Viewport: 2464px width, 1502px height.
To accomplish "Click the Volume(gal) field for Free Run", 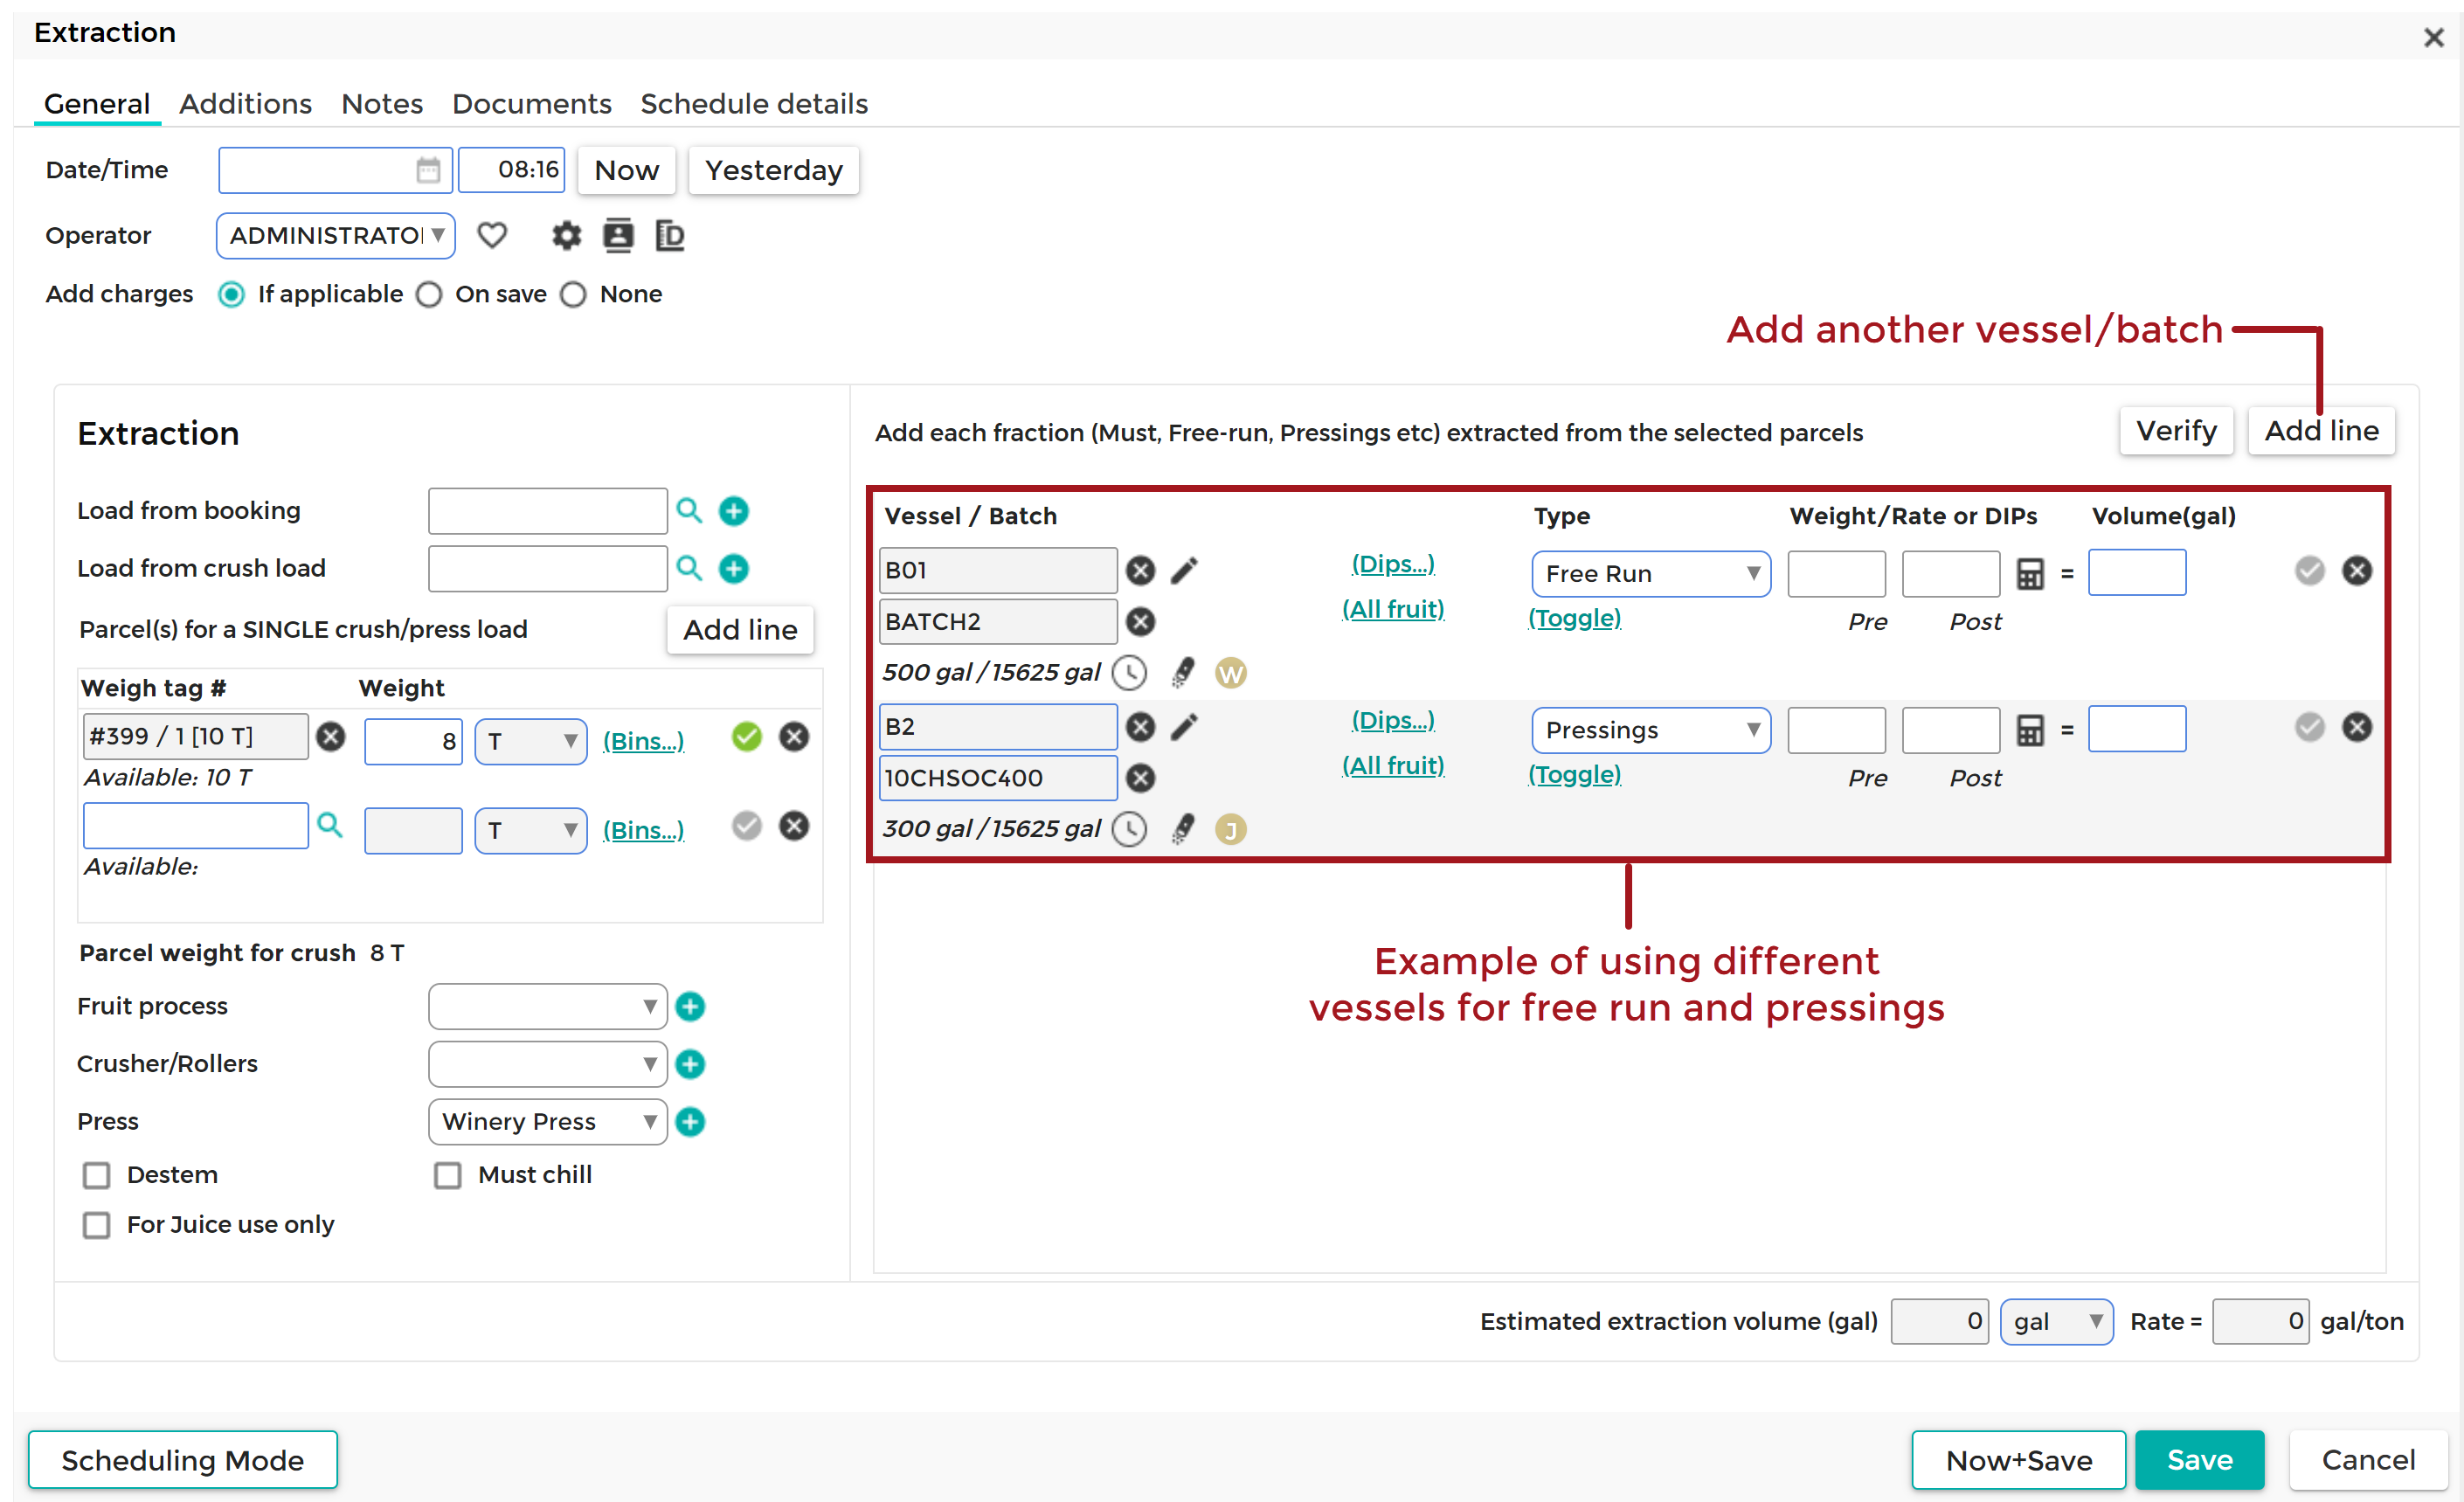I will pos(2137,573).
